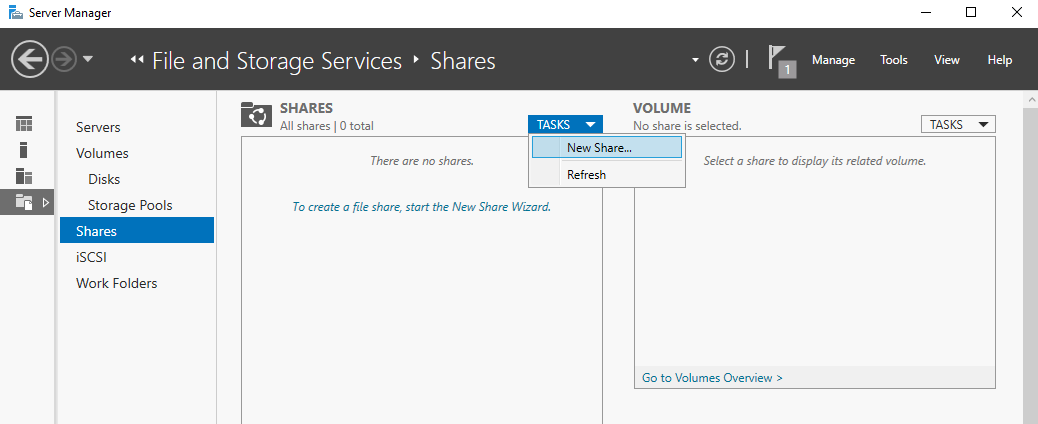
Task: Expand the dropdown arrow before refresh icon
Action: [x=695, y=60]
